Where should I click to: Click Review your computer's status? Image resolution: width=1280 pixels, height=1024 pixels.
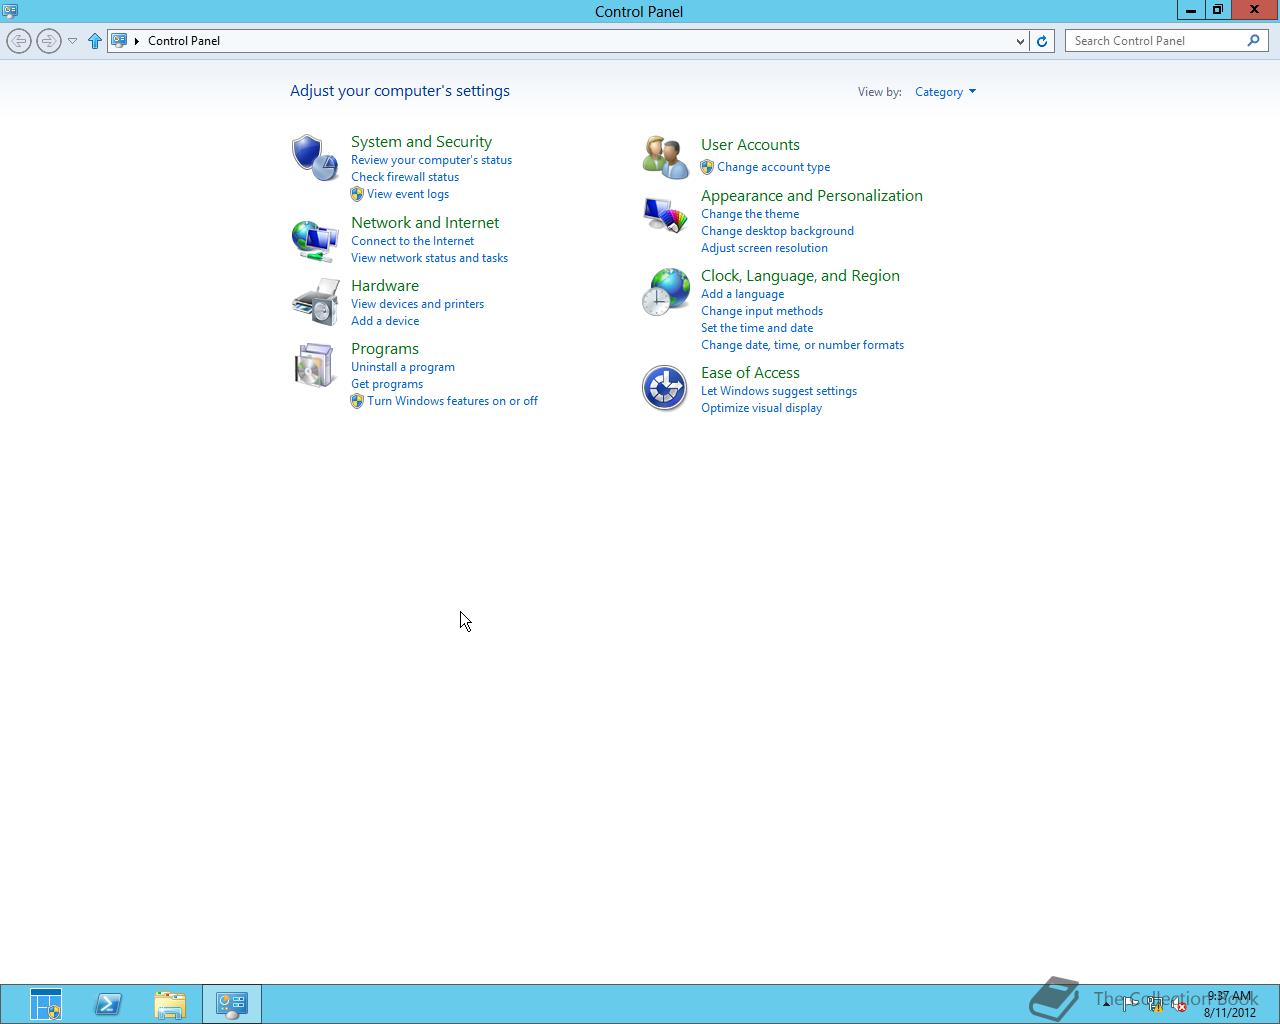431,160
